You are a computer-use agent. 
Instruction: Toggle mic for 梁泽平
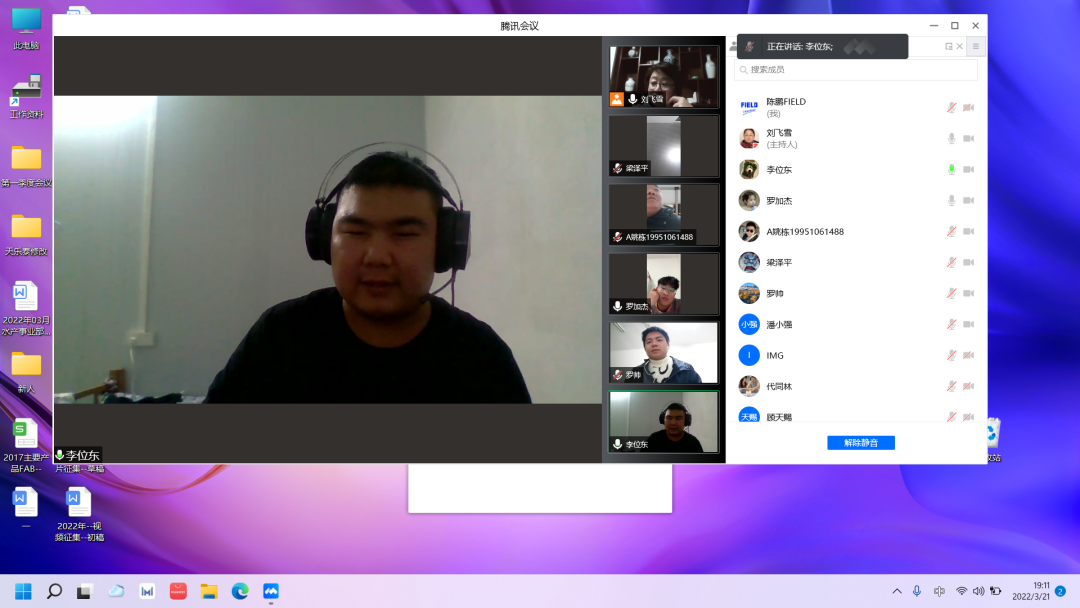951,262
